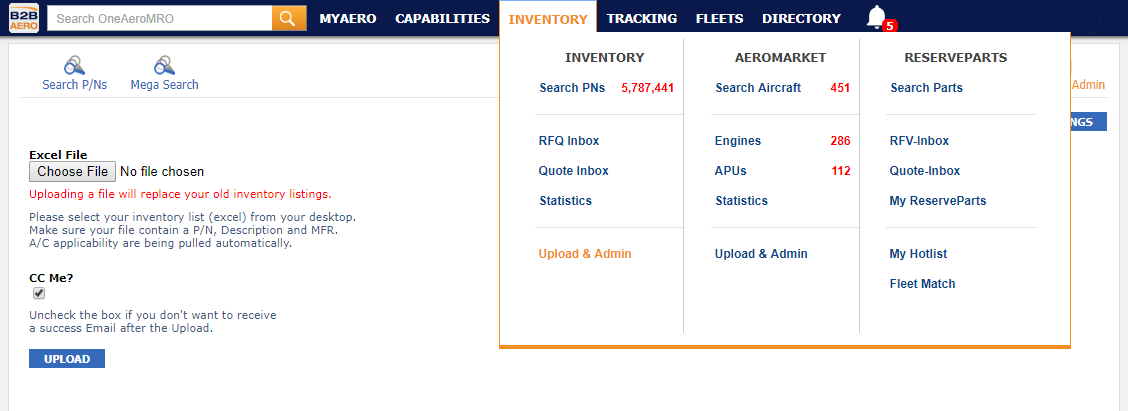This screenshot has height=411, width=1128.
Task: Open Statistics under Aeromarket column
Action: click(742, 201)
